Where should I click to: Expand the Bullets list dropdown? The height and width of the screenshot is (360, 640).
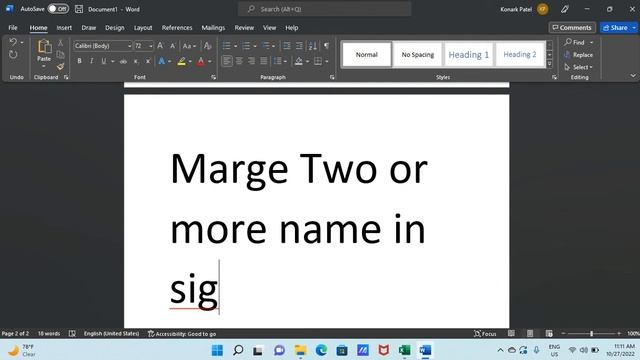point(236,46)
